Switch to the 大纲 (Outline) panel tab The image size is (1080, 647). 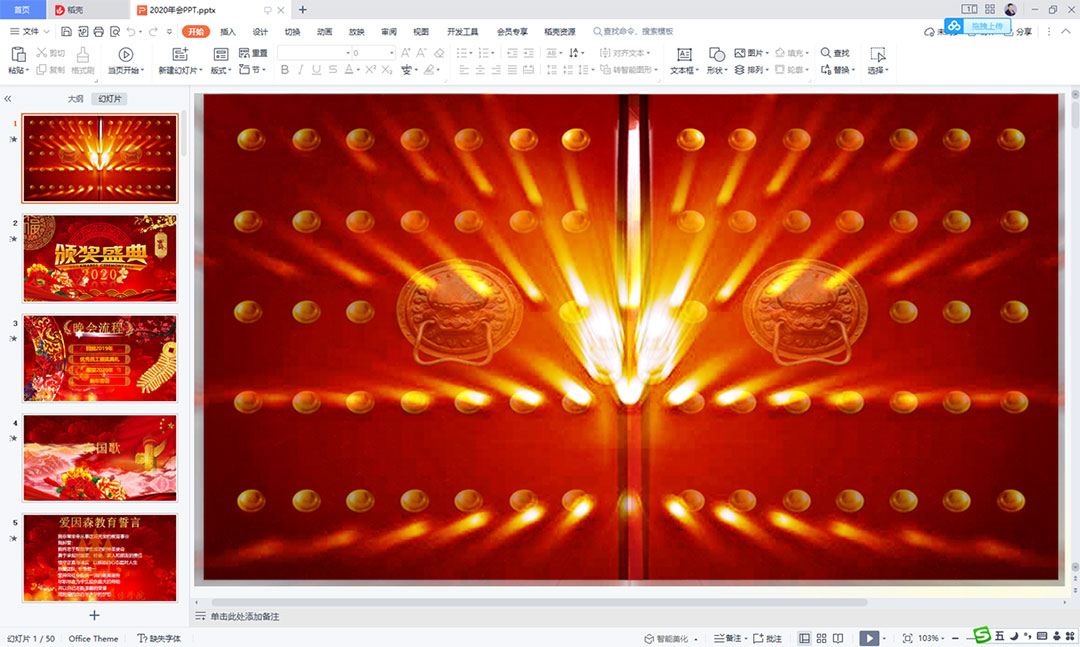[75, 99]
